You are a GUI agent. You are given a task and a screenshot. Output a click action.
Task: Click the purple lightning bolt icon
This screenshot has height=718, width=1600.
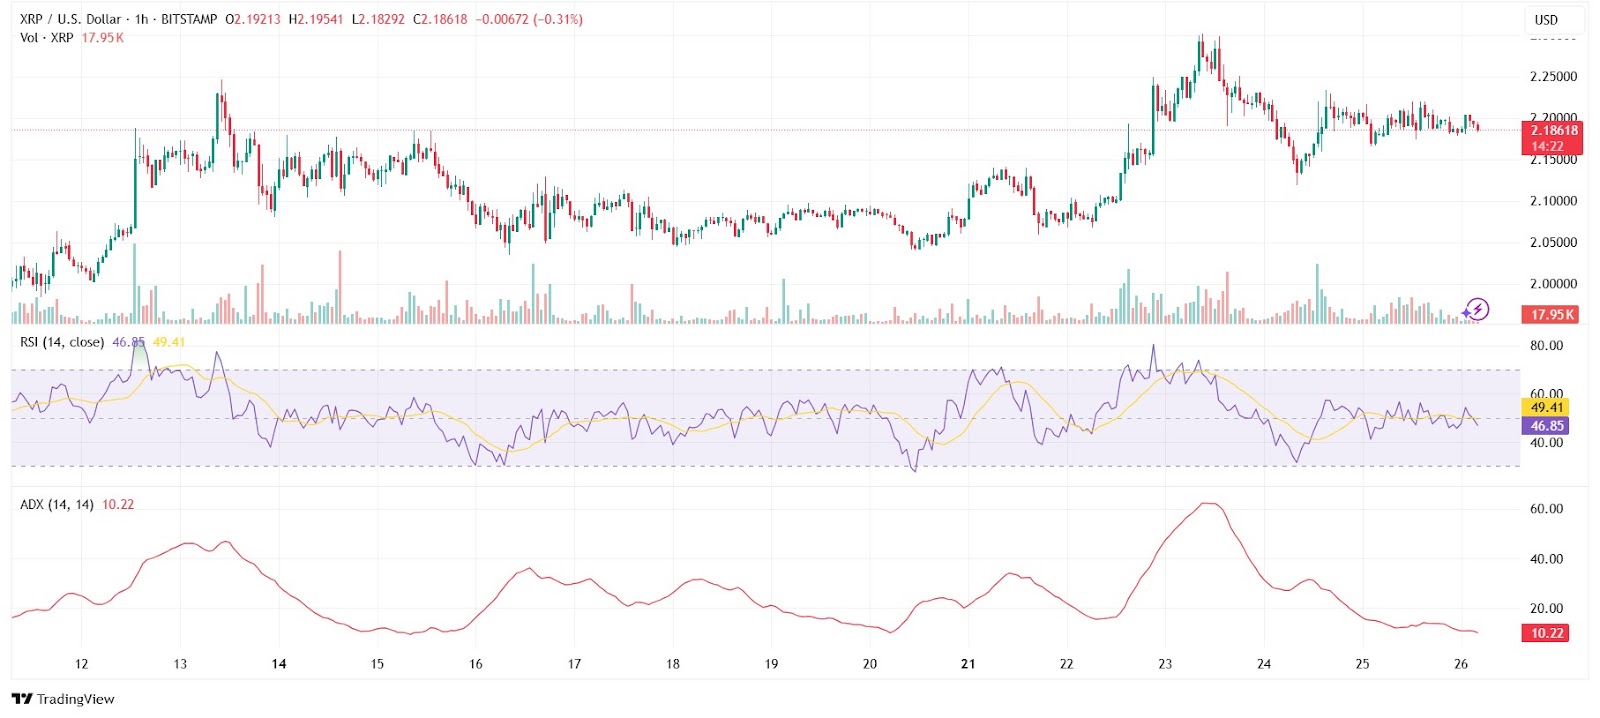tap(1476, 310)
